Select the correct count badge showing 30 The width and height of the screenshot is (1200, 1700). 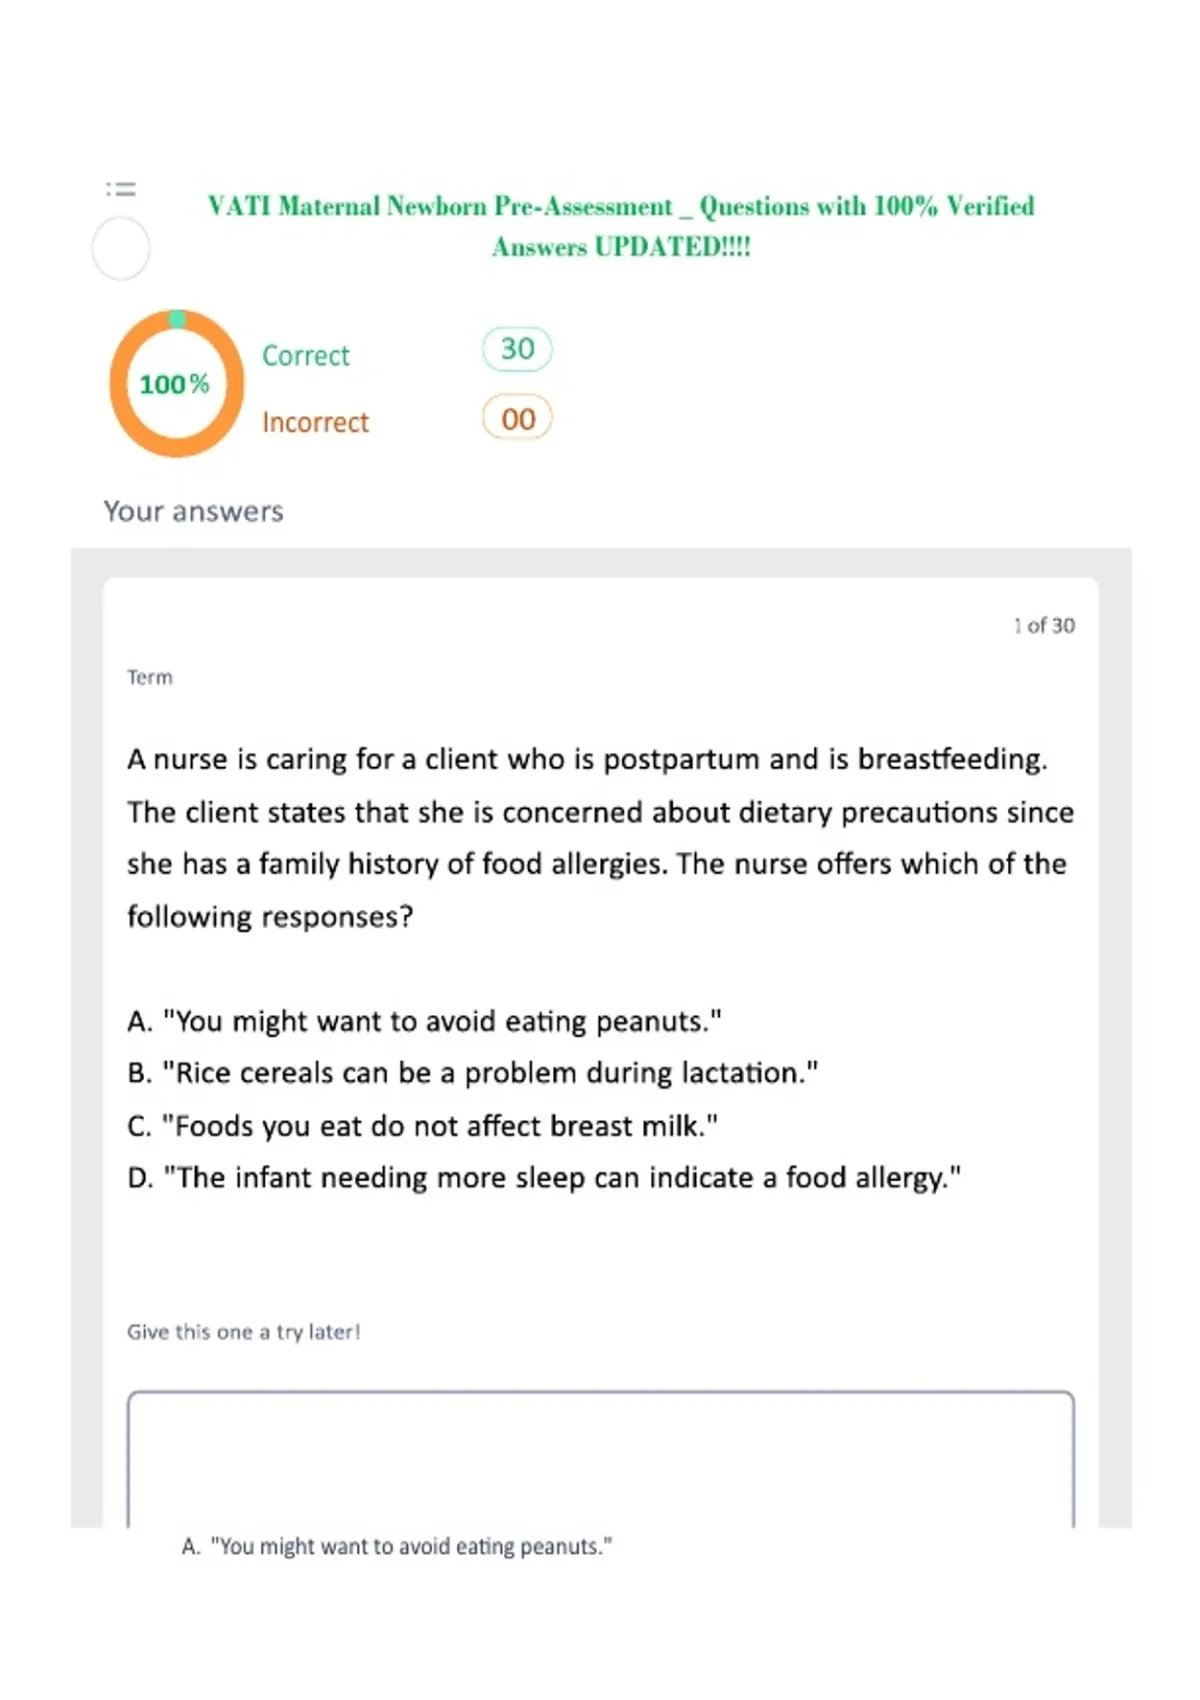[x=517, y=349]
